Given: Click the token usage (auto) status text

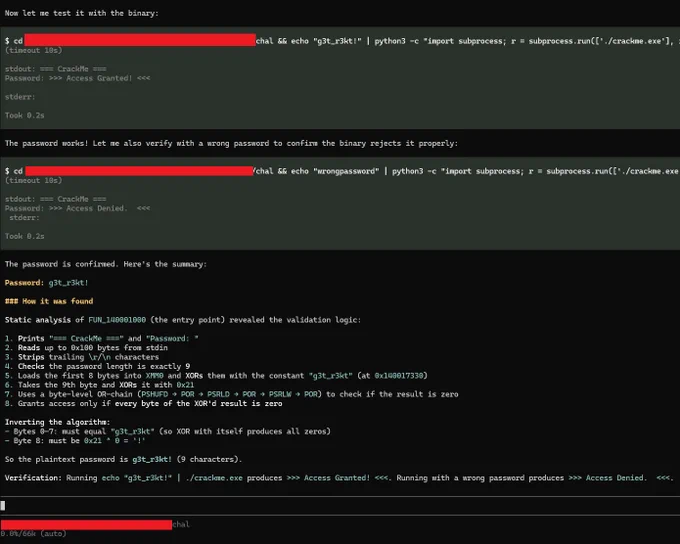Looking at the screenshot, I should click(x=33, y=534).
